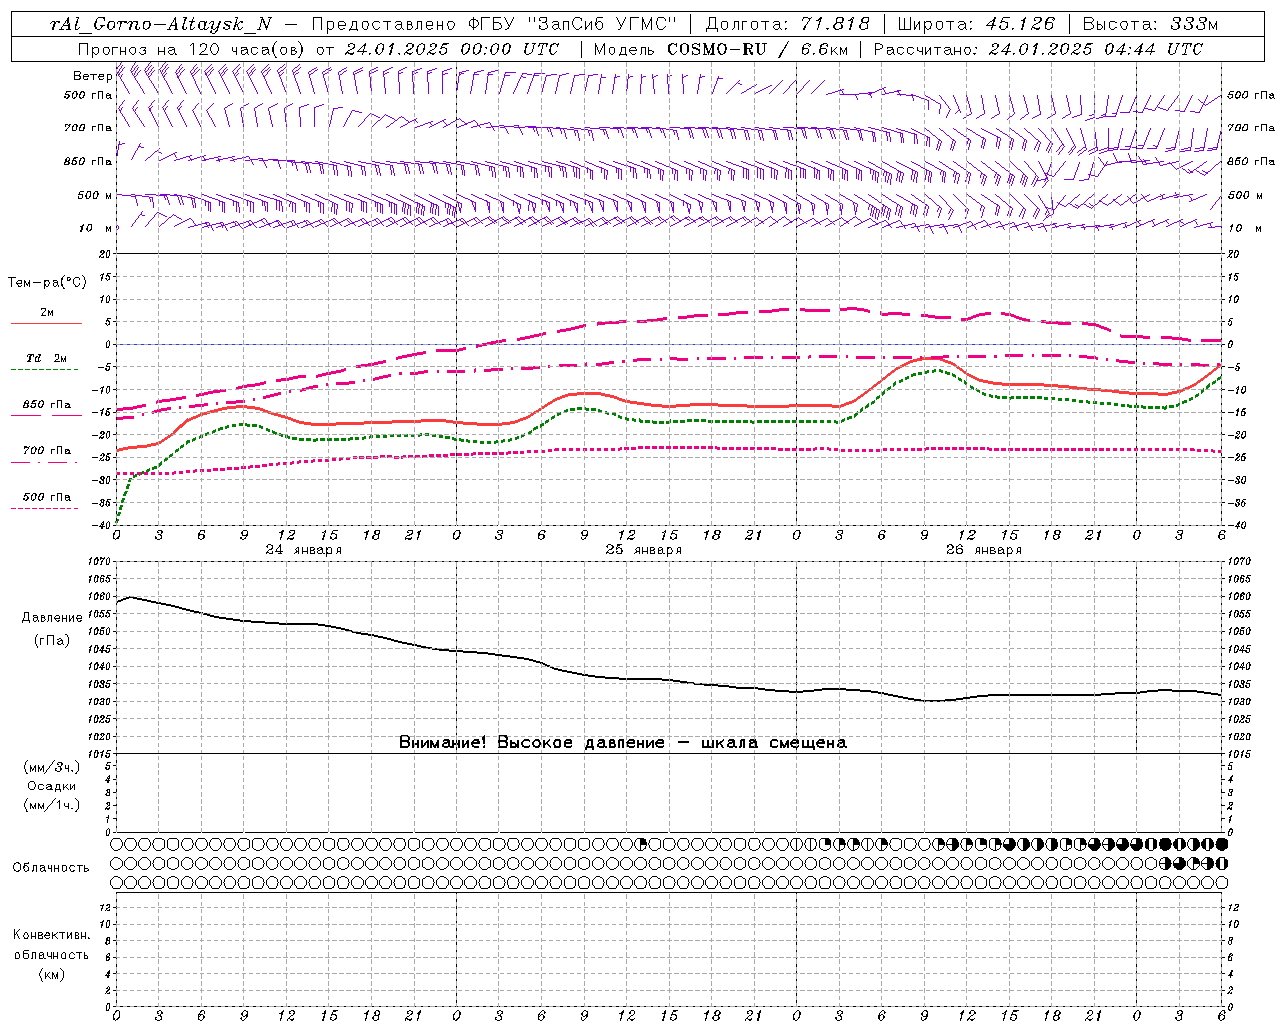Click the 500 м wind level label on left

95,195
